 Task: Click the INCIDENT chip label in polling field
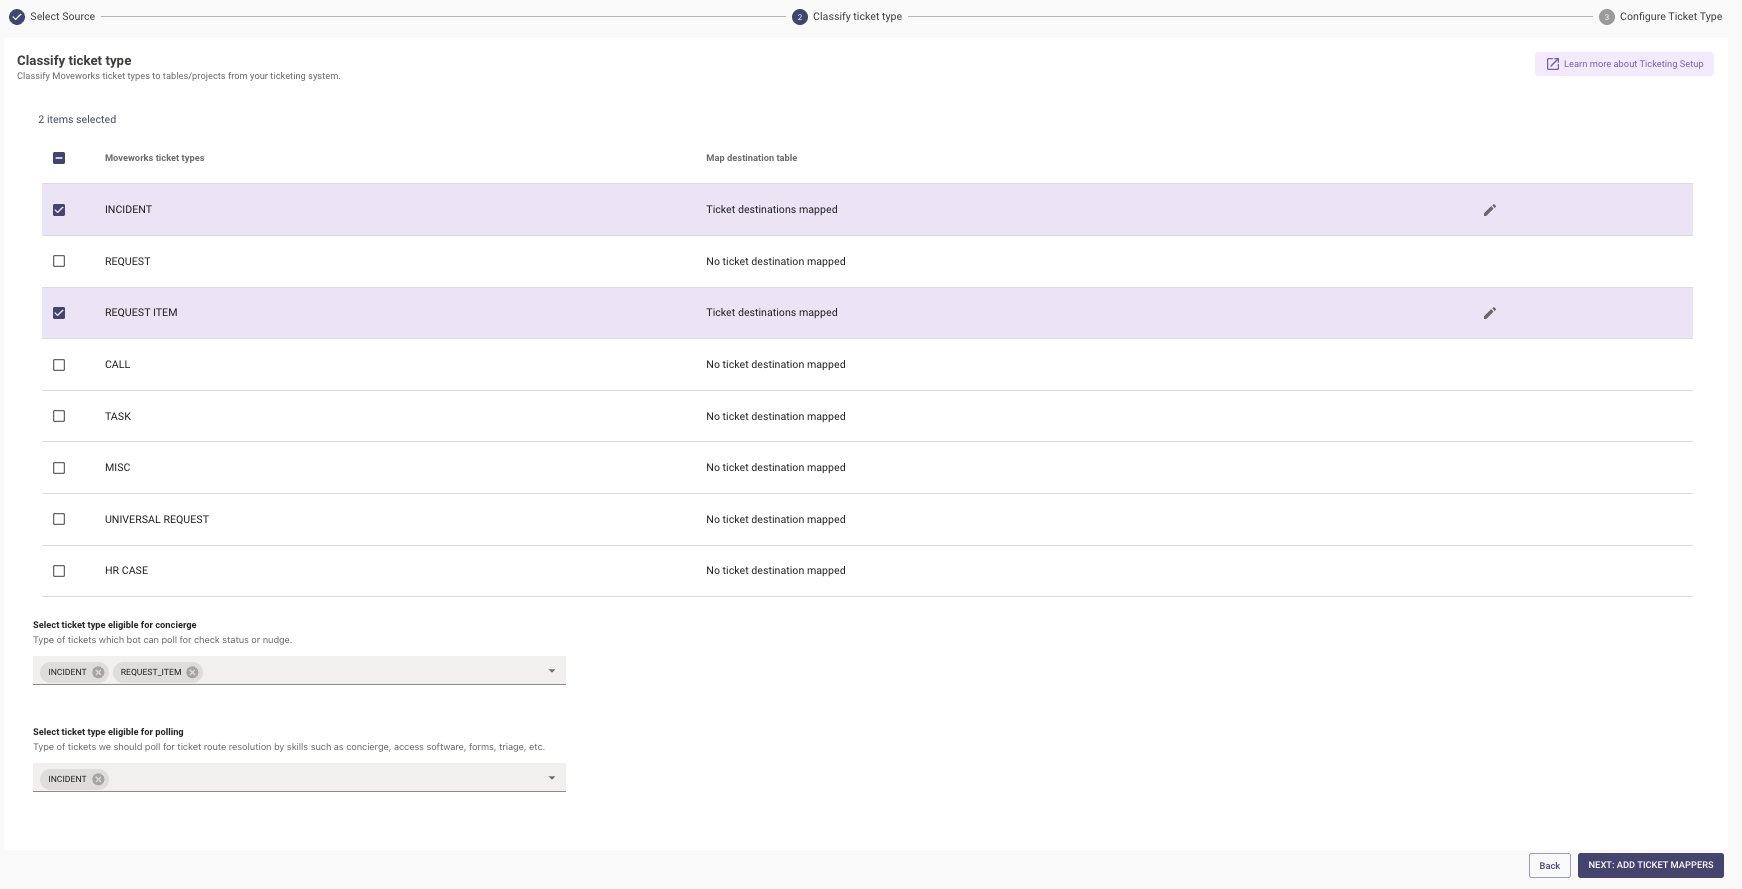tap(67, 779)
